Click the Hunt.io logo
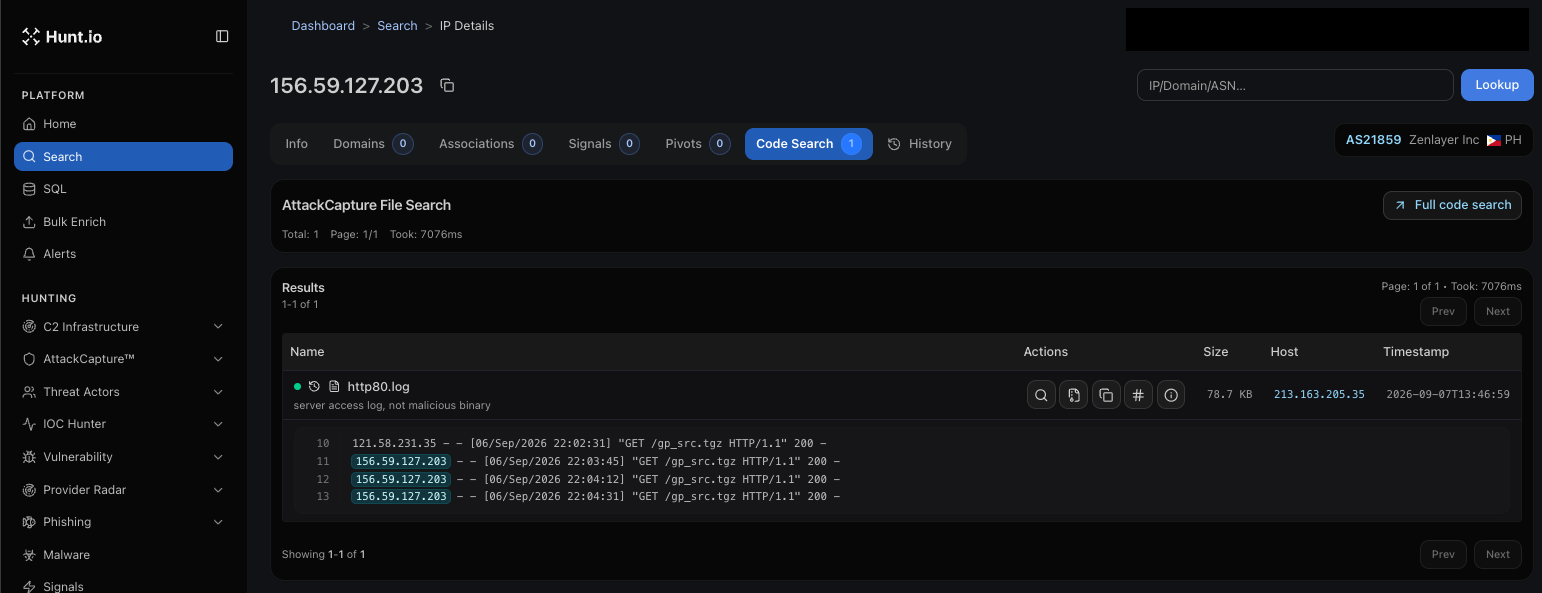The image size is (1542, 593). (62, 37)
